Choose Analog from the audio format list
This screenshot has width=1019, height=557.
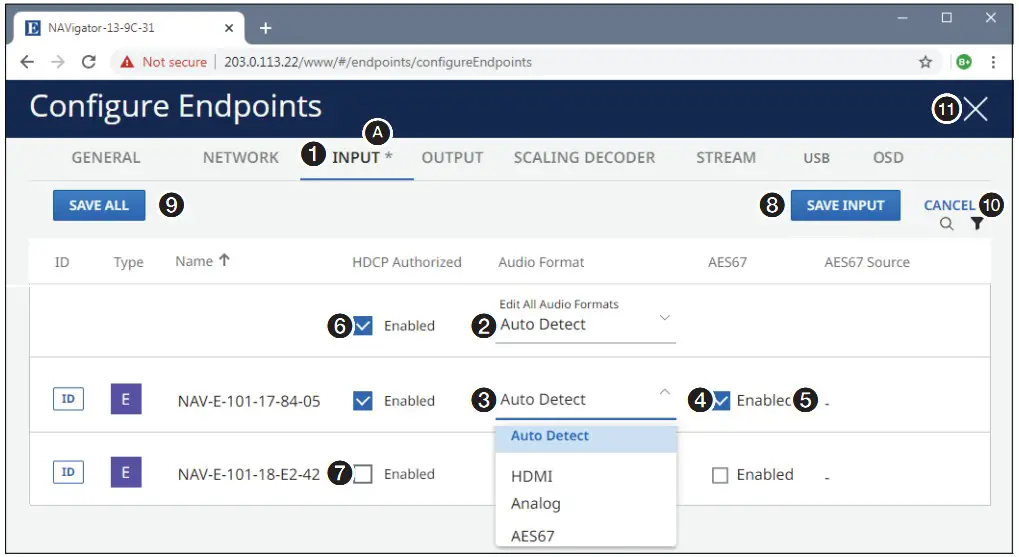pos(535,504)
